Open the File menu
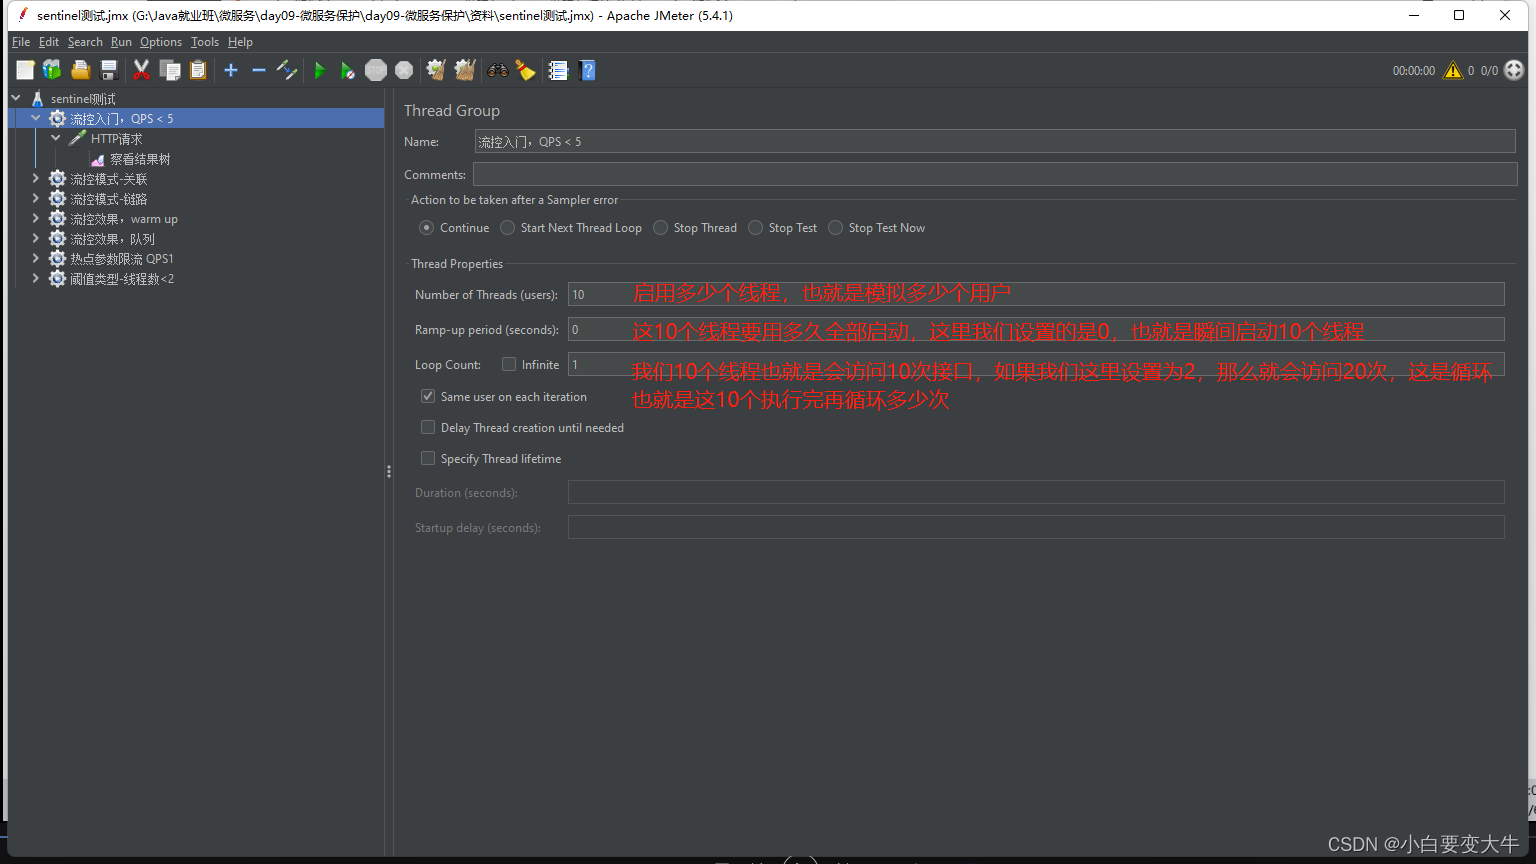Image resolution: width=1536 pixels, height=864 pixels. point(21,42)
